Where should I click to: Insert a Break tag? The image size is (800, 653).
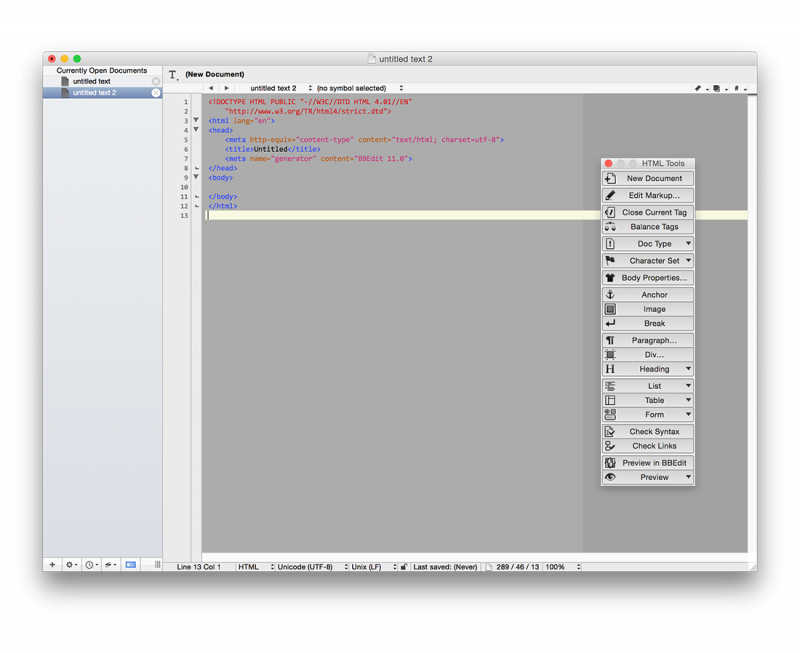pyautogui.click(x=647, y=324)
